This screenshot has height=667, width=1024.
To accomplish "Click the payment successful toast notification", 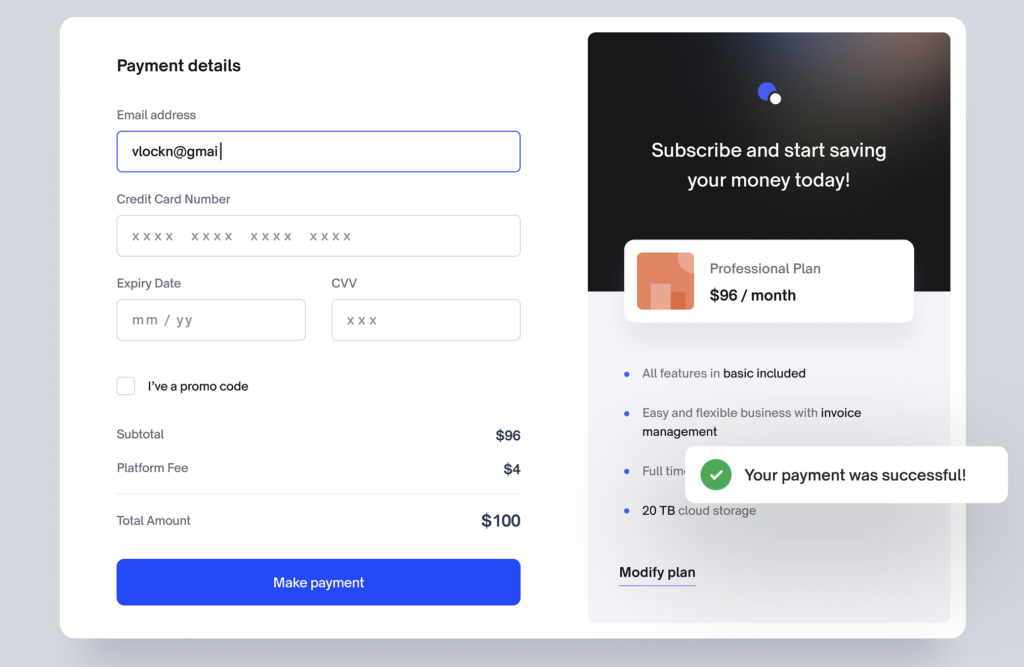I will (846, 475).
